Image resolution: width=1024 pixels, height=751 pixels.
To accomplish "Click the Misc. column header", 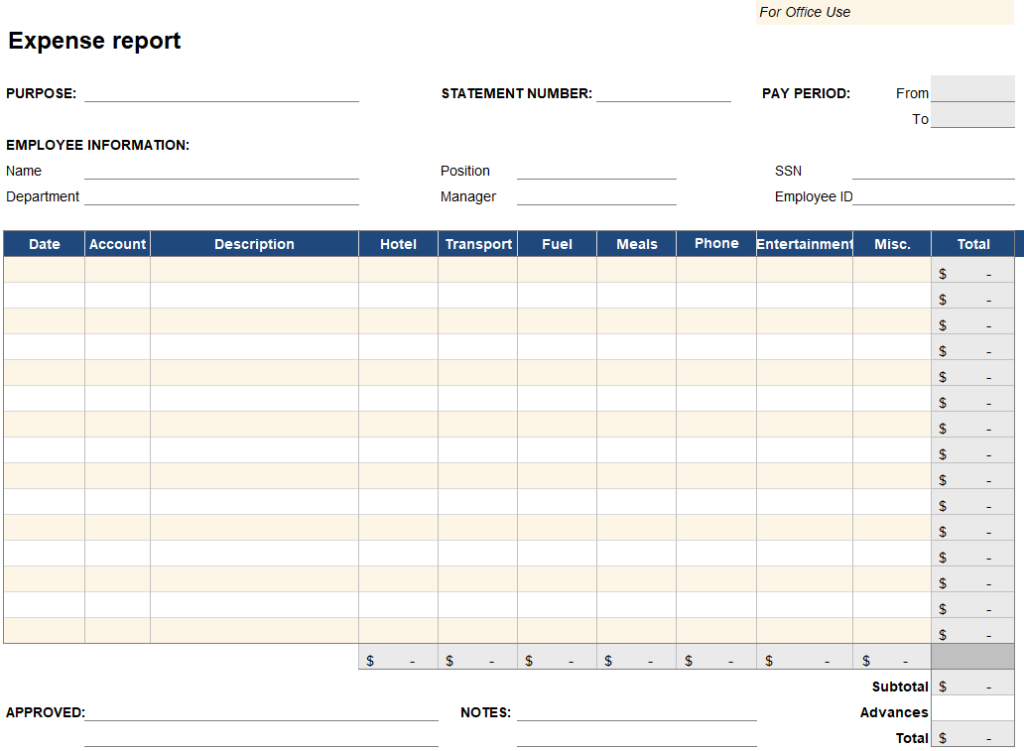I will [892, 244].
